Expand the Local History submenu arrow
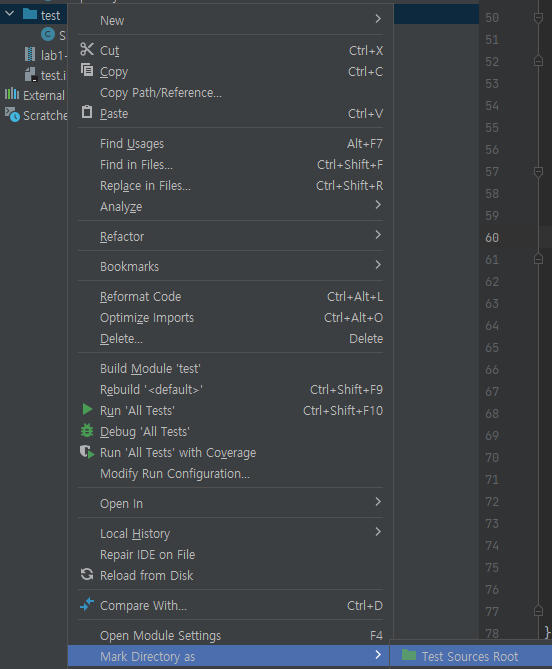The image size is (552, 669). (x=378, y=532)
